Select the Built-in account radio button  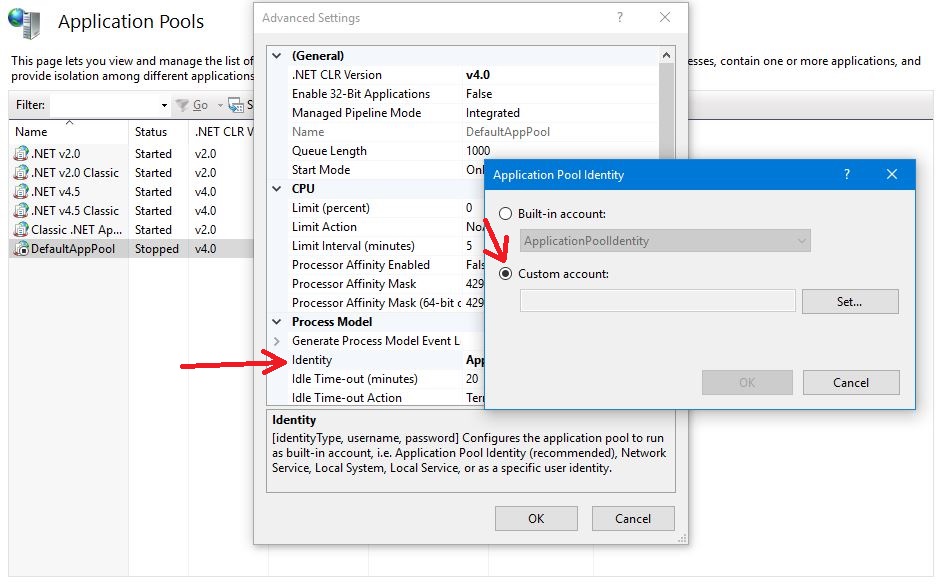[506, 214]
